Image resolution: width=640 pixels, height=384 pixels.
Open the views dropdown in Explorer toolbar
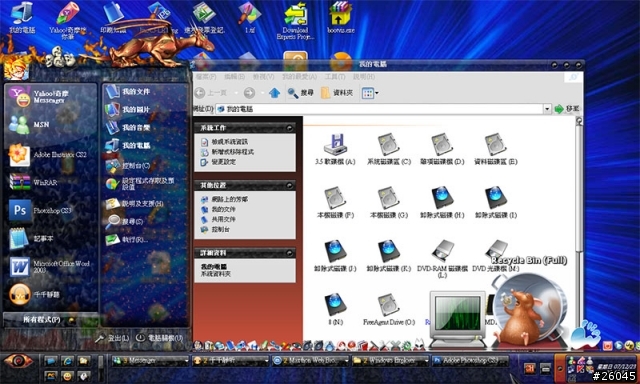(x=370, y=93)
